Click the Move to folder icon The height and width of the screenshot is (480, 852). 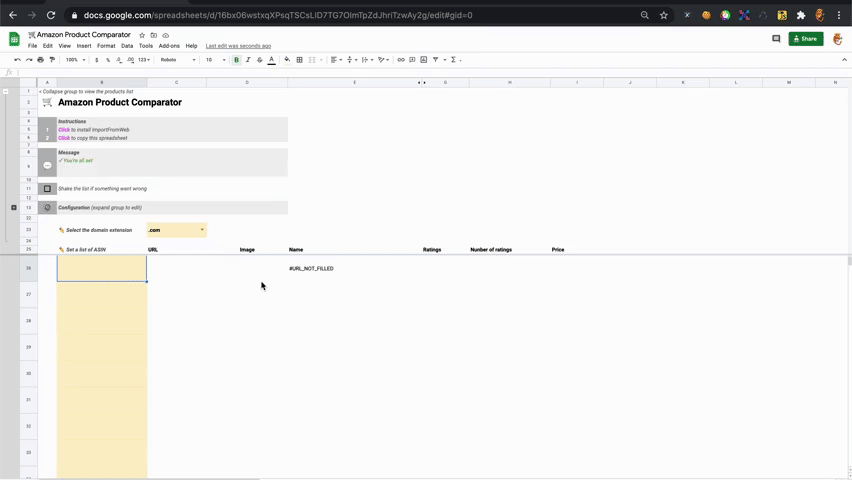[154, 35]
